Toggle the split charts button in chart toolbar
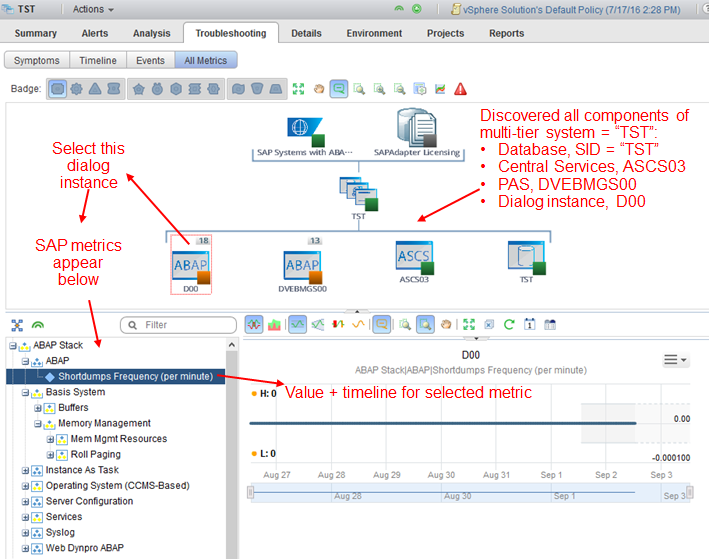Image resolution: width=709 pixels, height=559 pixels. coord(254,324)
